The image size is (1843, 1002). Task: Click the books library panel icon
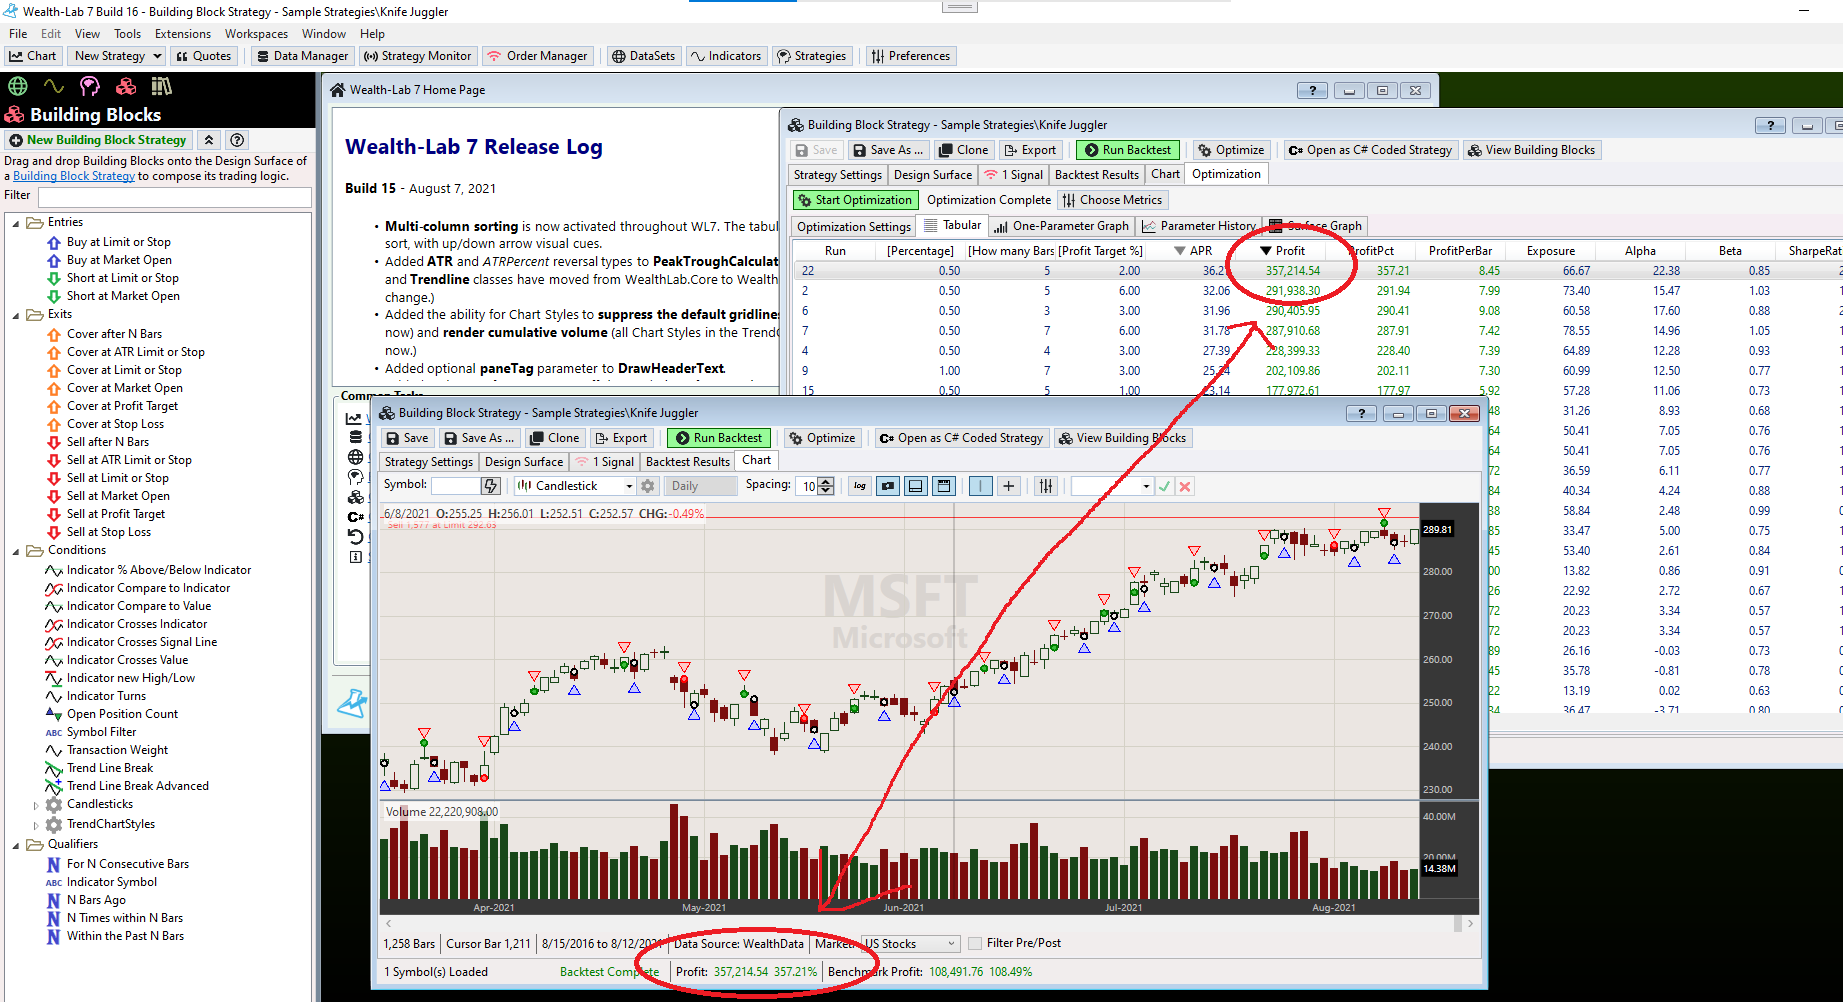click(x=161, y=86)
